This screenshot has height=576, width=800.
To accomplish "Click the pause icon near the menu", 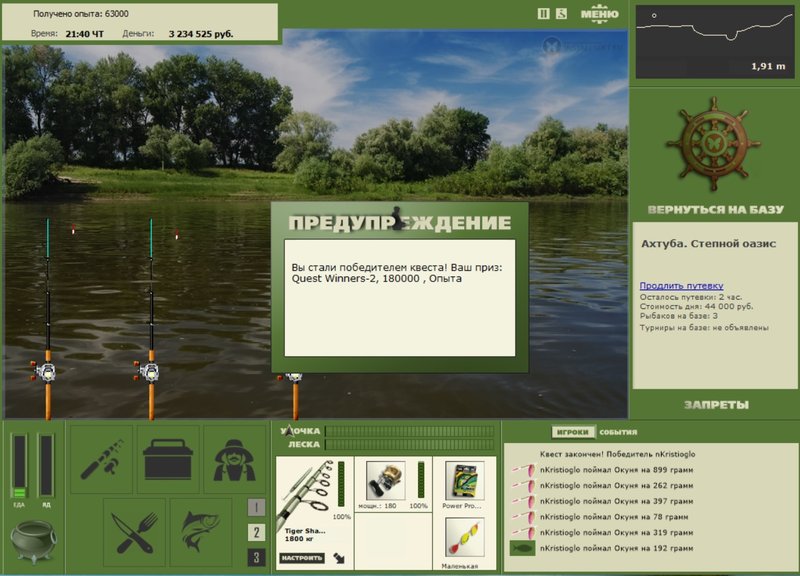I will click(x=543, y=14).
